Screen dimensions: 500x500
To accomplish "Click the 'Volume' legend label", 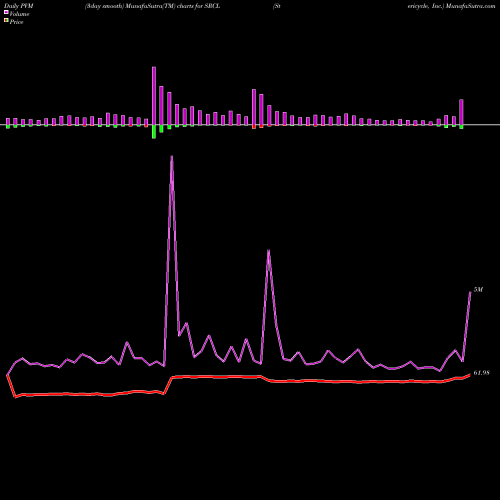I will [19, 14].
